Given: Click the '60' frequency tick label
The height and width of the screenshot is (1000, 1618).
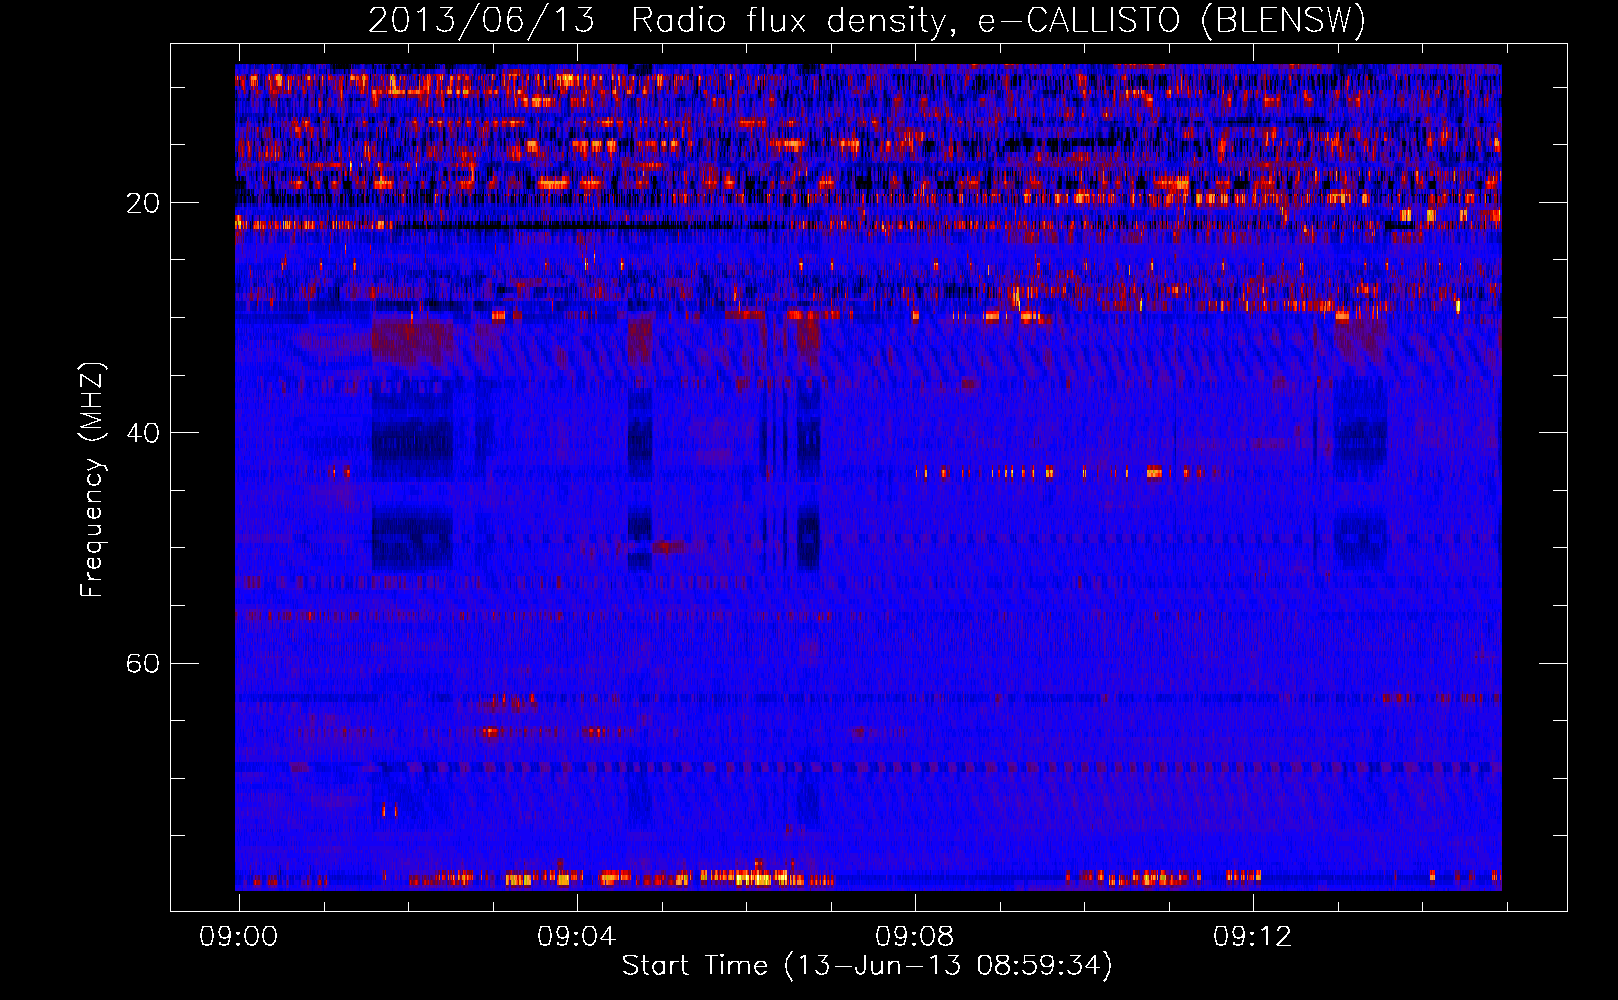Looking at the screenshot, I should tap(143, 663).
